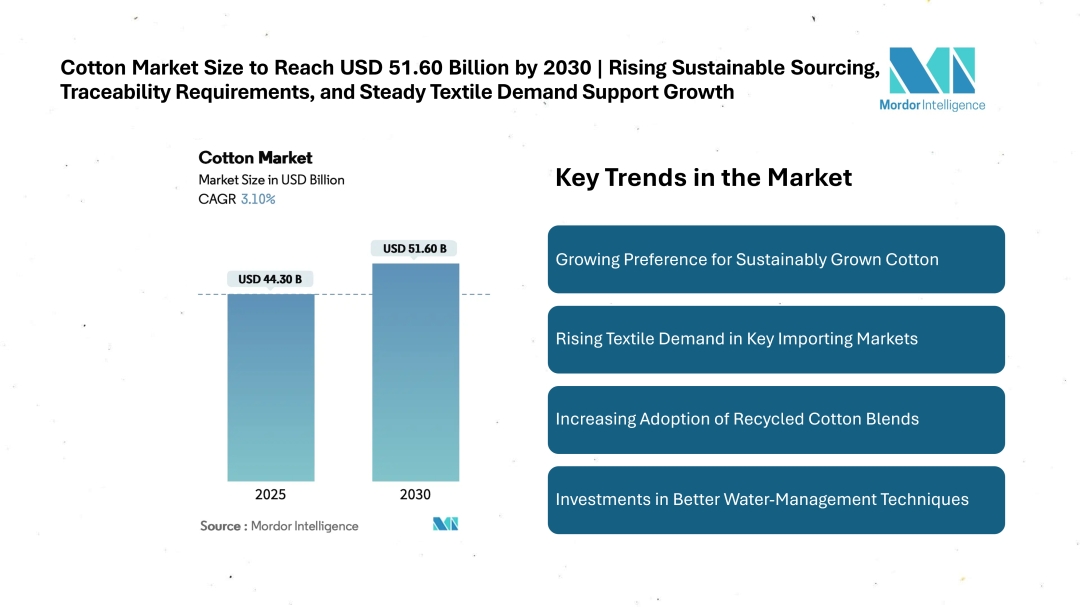
Task: Click the Source: Mordor Intelligence link
Action: 279,525
